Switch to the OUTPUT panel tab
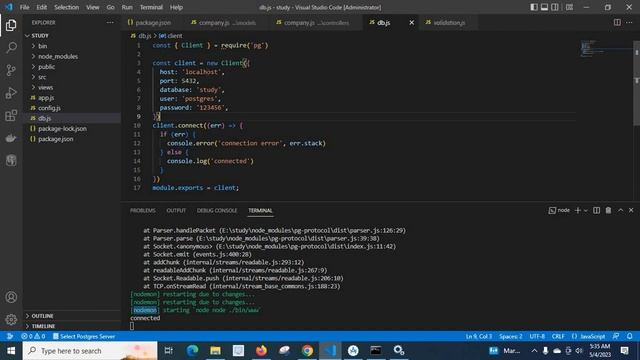This screenshot has height=360, width=640. 176,211
